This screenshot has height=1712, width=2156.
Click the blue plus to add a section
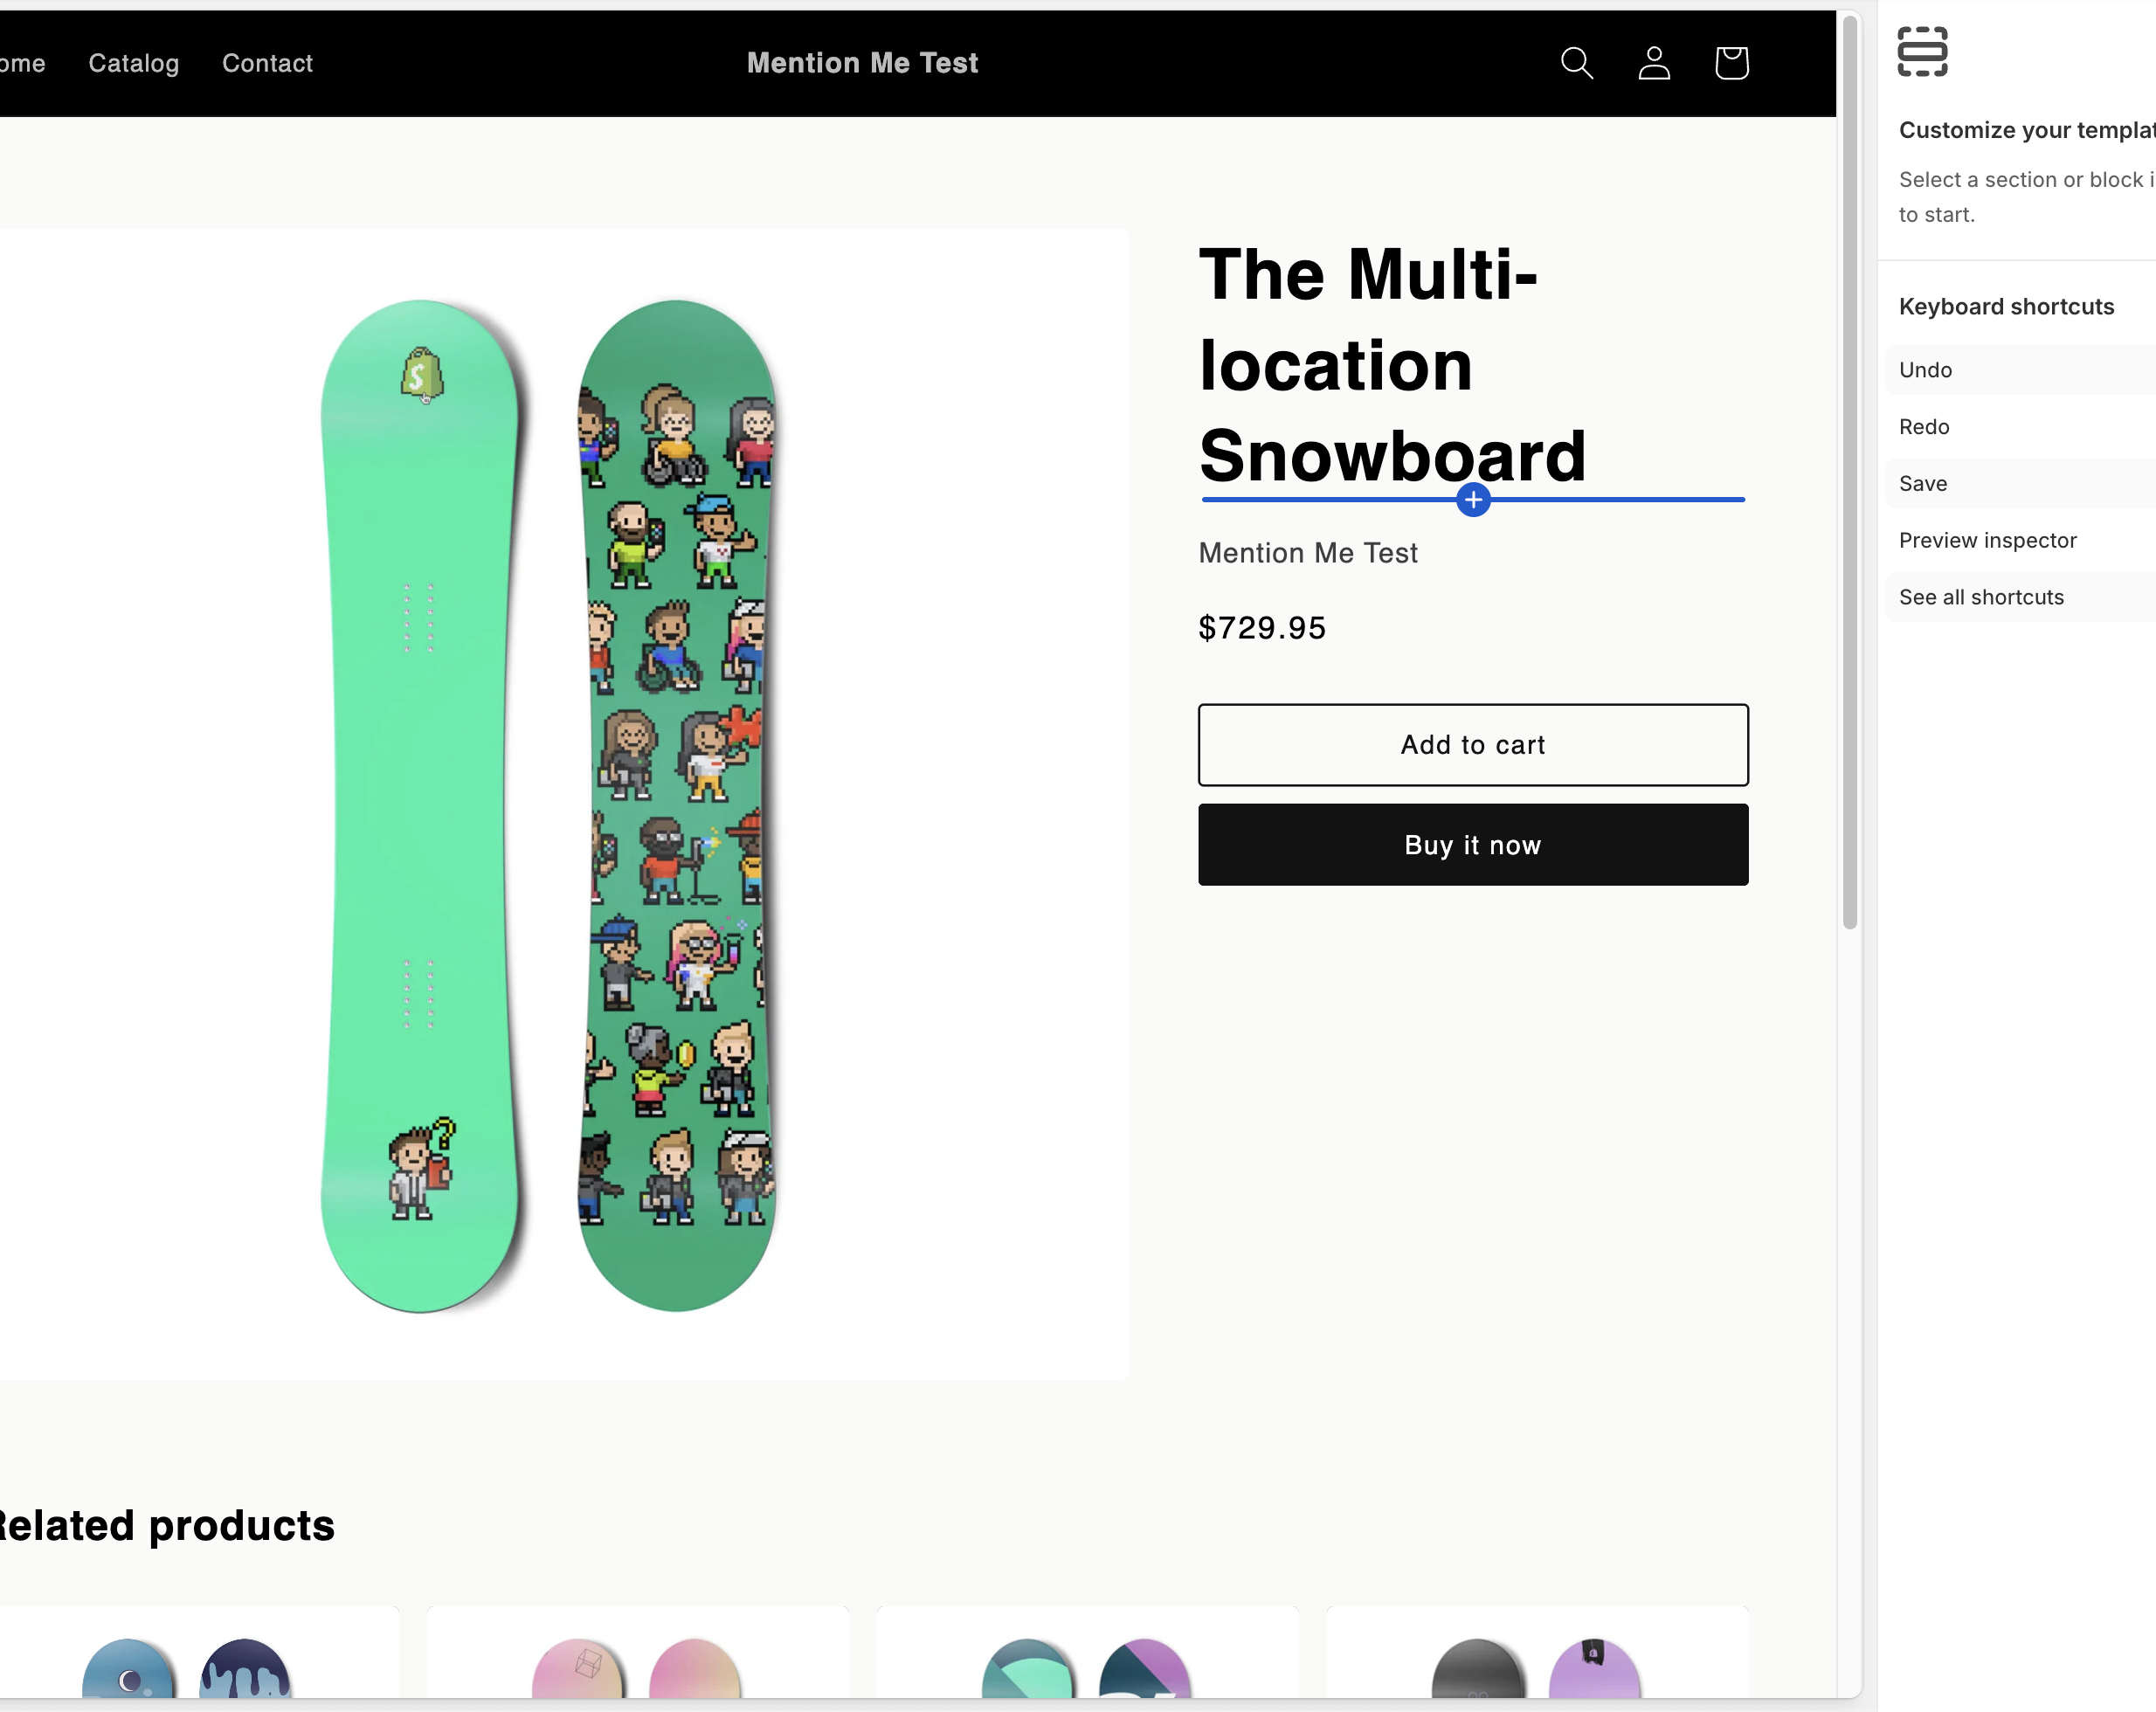(1472, 501)
